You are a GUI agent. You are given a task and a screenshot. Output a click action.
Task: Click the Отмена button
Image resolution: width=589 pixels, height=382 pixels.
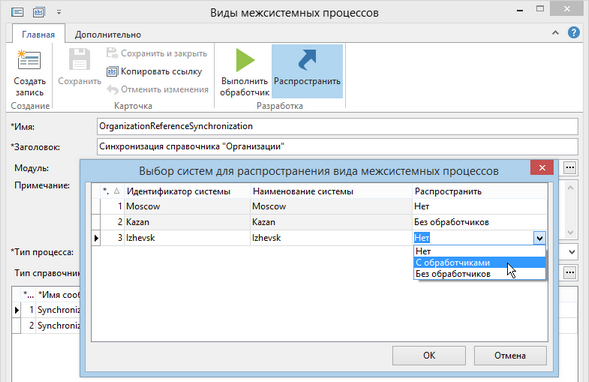pos(510,355)
